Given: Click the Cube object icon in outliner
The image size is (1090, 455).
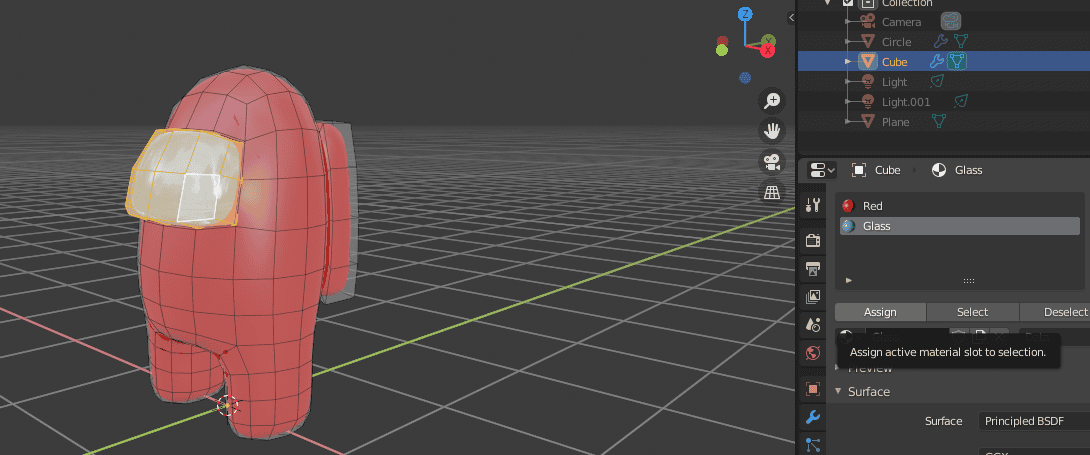Looking at the screenshot, I should (868, 61).
